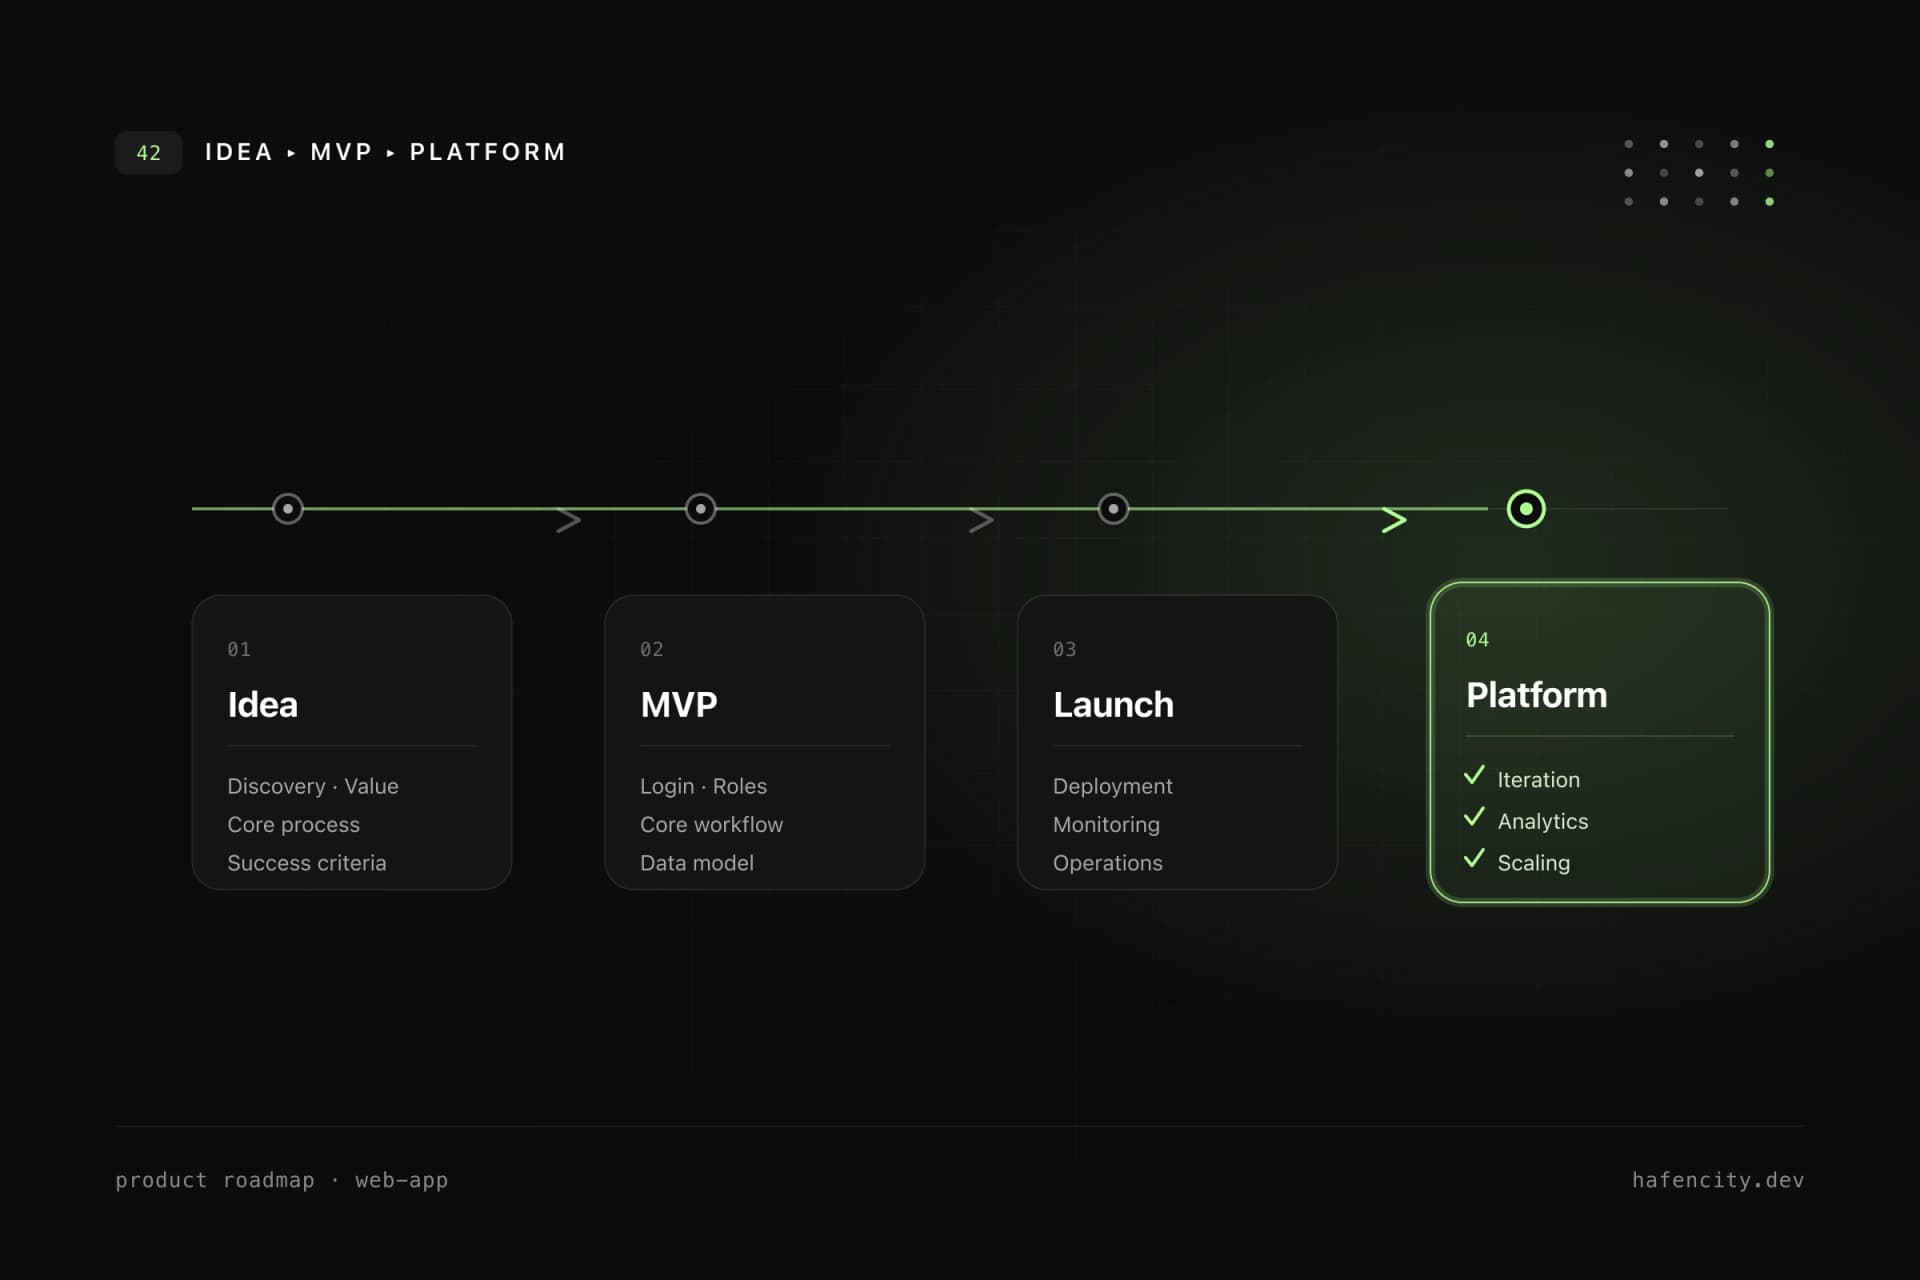
Task: Open the MVP stage card
Action: [764, 742]
